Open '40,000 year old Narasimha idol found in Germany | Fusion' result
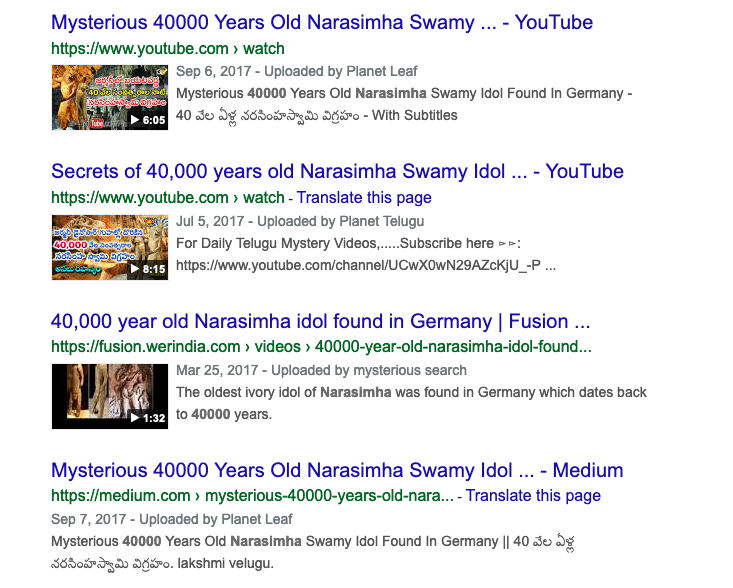 click(321, 321)
